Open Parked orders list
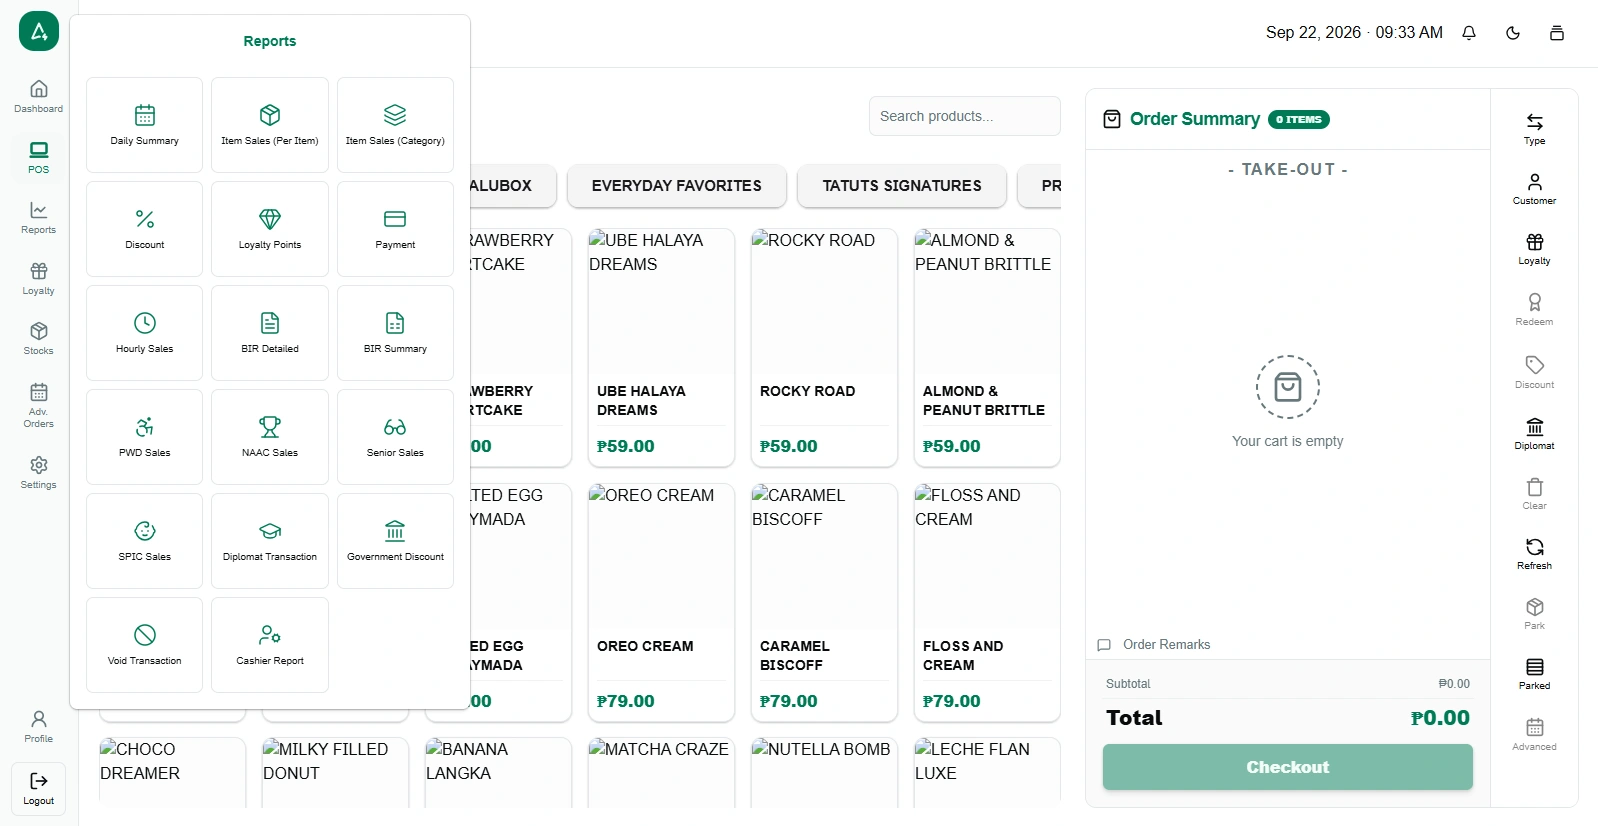 tap(1534, 674)
